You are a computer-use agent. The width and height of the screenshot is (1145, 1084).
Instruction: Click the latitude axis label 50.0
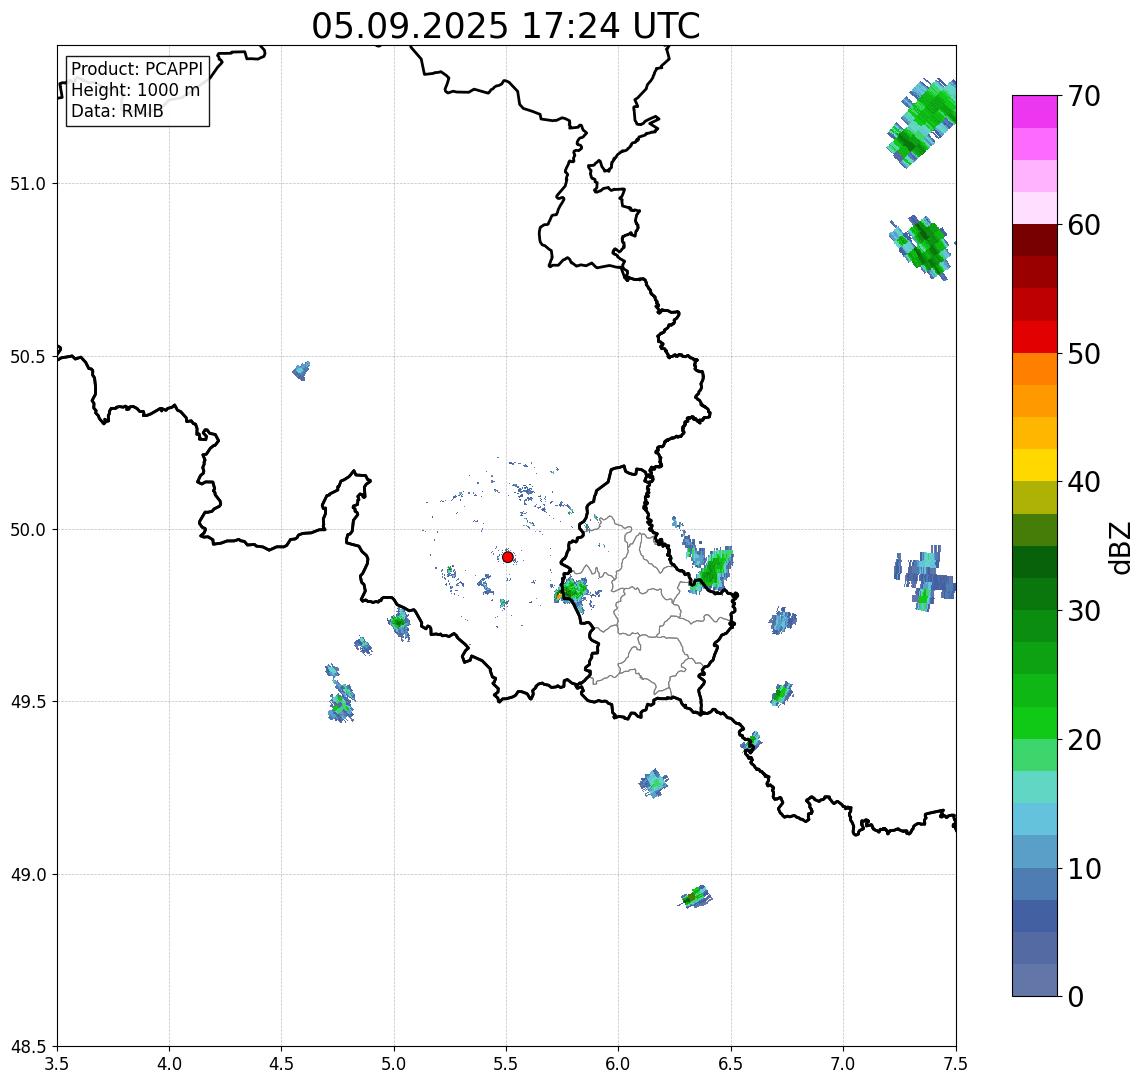(28, 530)
